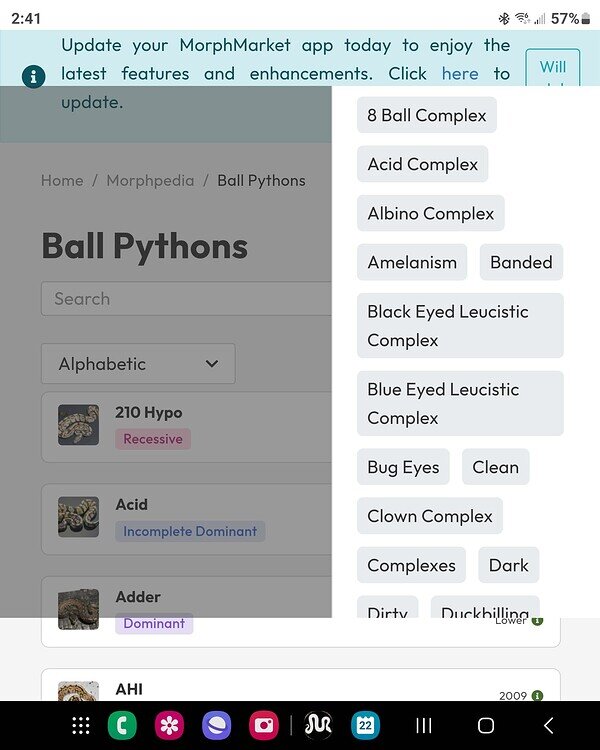The image size is (600, 750).
Task: Open the calendar app icon
Action: 366,726
